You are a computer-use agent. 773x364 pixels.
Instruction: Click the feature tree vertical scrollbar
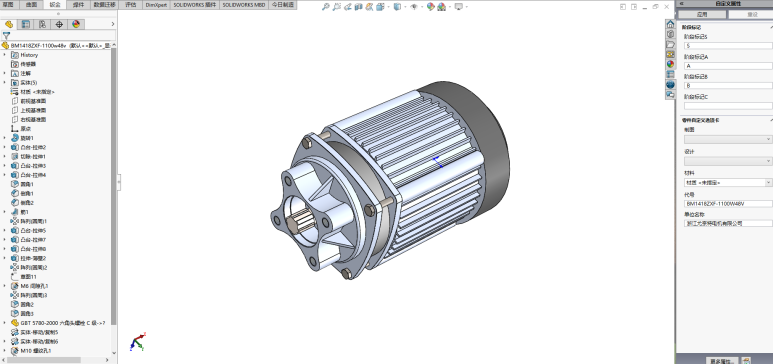point(114,185)
